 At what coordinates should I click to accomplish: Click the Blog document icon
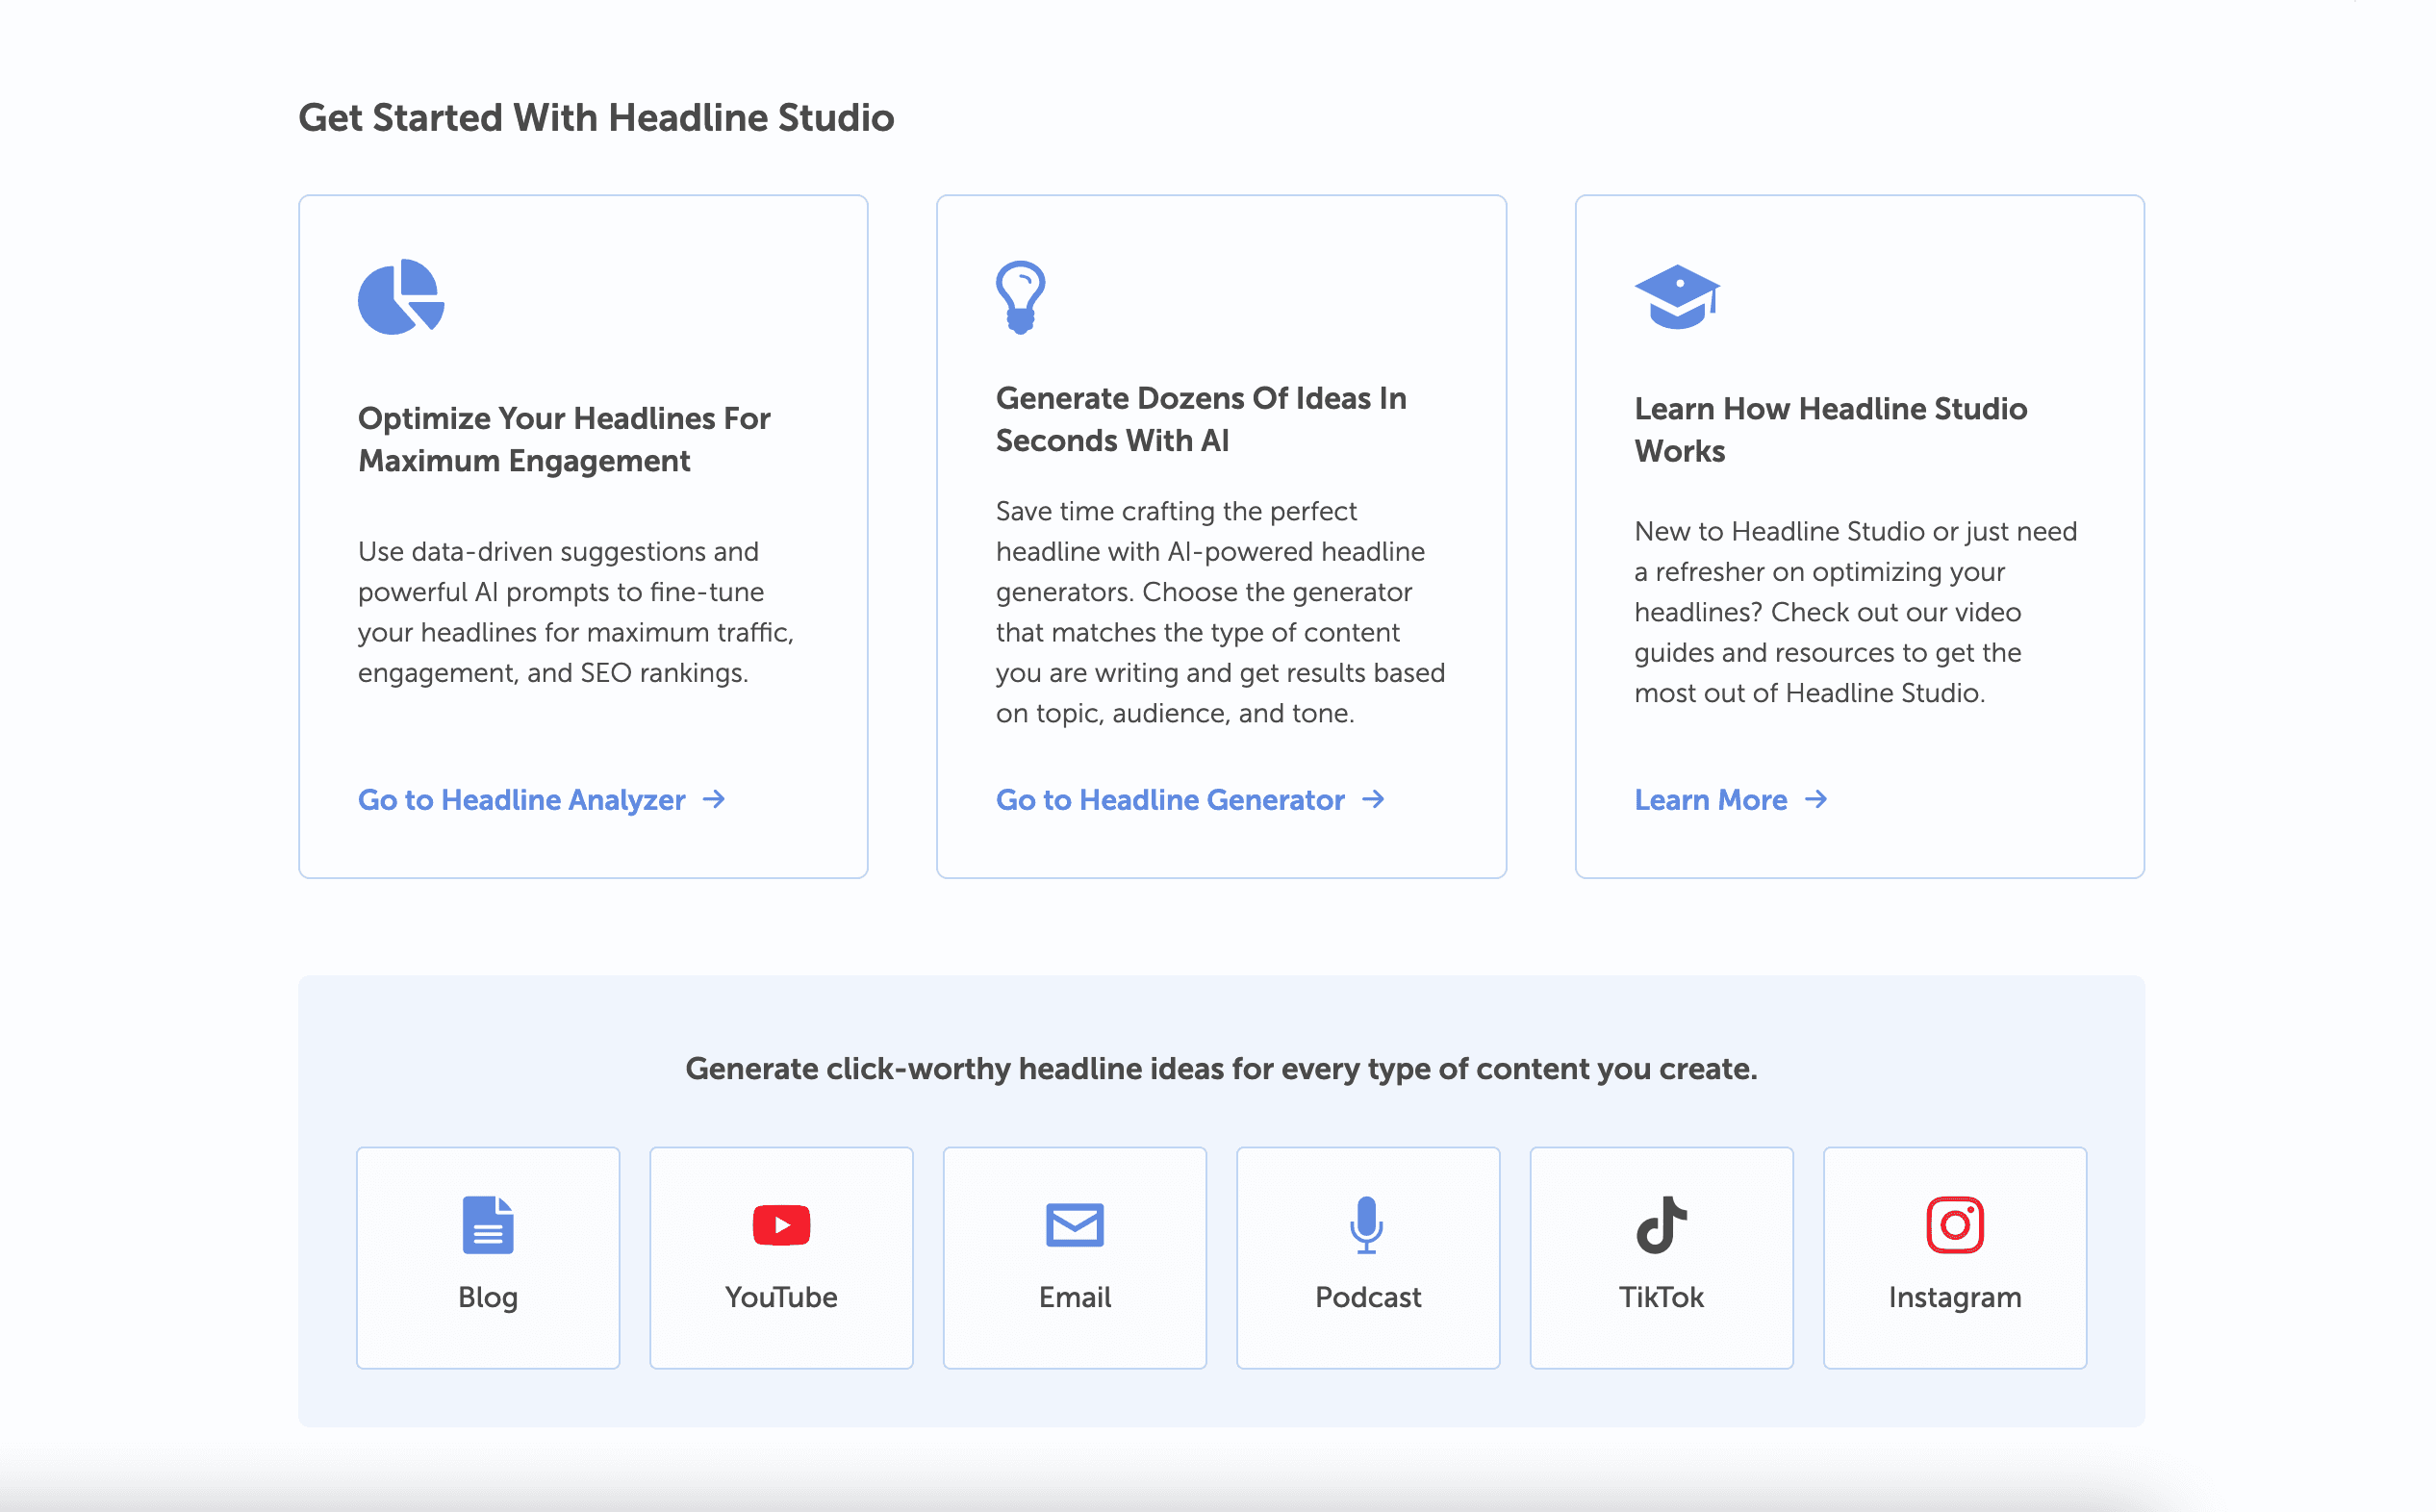(488, 1224)
